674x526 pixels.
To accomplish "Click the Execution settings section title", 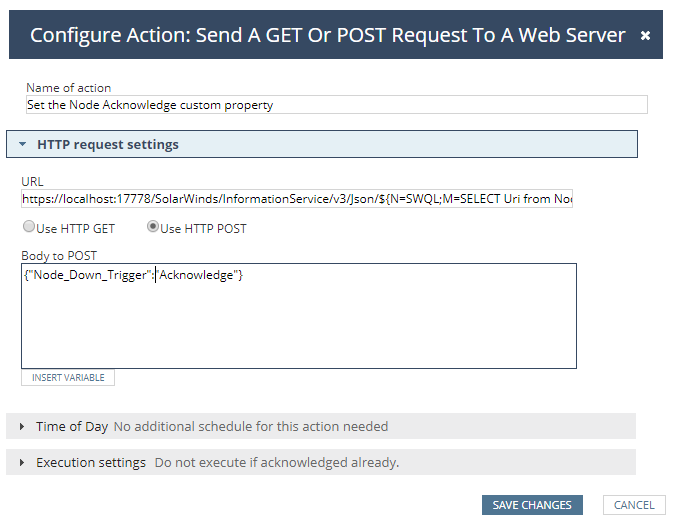I will 91,463.
